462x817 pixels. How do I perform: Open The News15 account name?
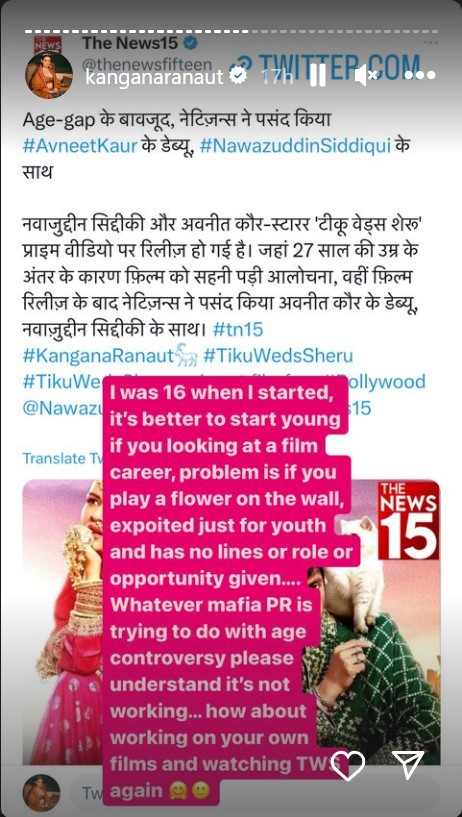[x=130, y=43]
